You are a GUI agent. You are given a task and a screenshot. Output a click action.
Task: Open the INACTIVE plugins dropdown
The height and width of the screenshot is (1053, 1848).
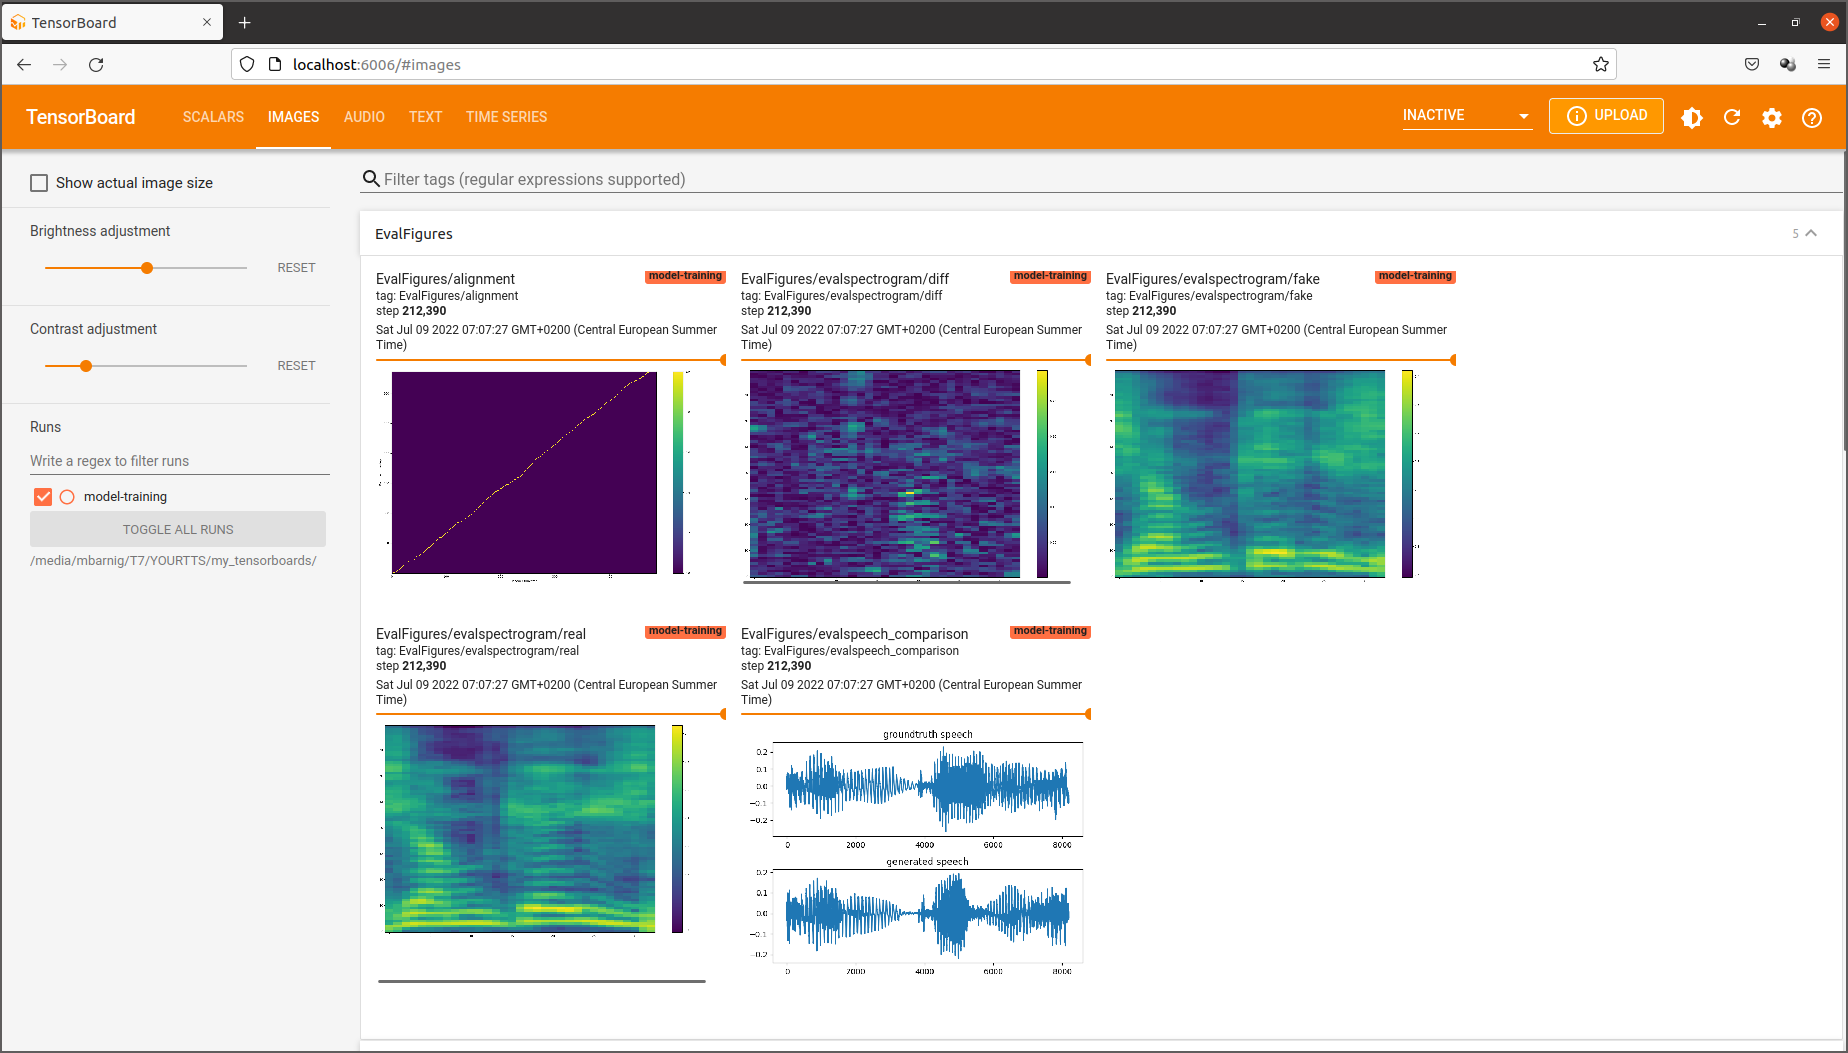[x=1466, y=116]
